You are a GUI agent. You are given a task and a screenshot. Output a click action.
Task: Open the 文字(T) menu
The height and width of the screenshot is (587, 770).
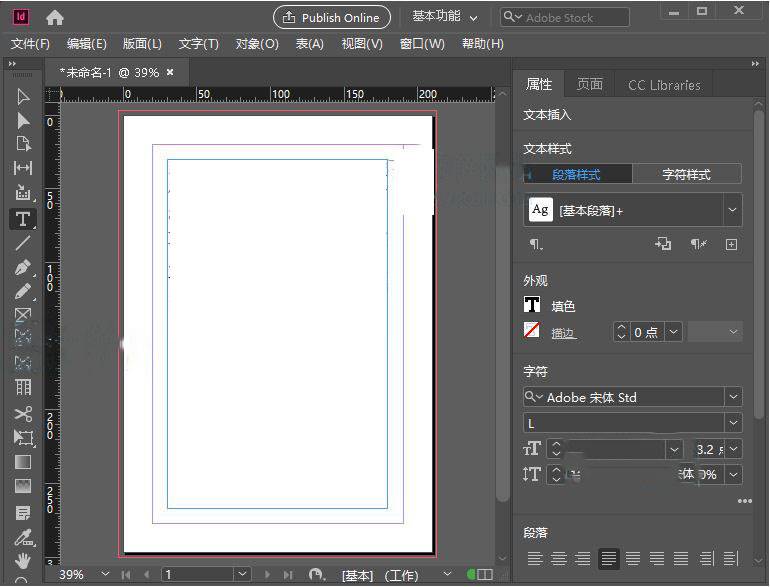[x=198, y=44]
